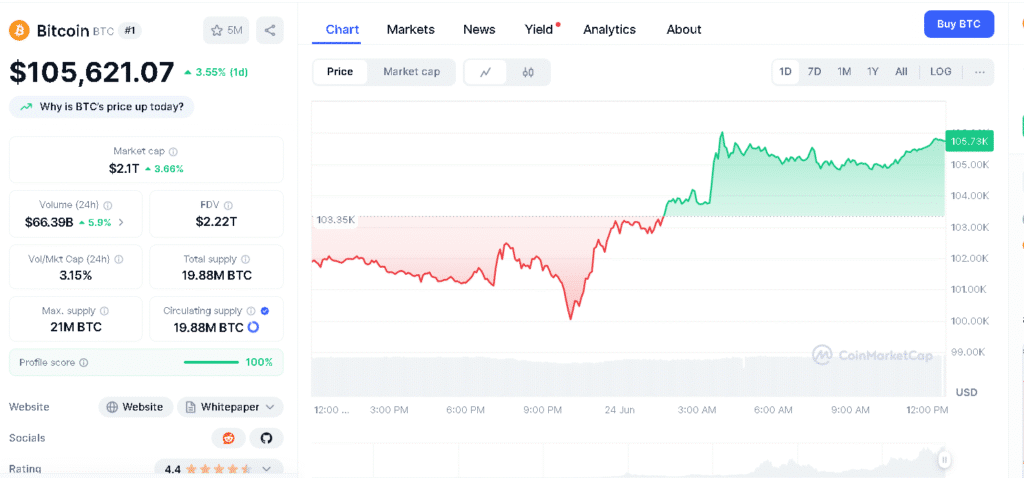This screenshot has height=478, width=1024.
Task: Click the 100.00K y-axis label
Action: tap(969, 321)
